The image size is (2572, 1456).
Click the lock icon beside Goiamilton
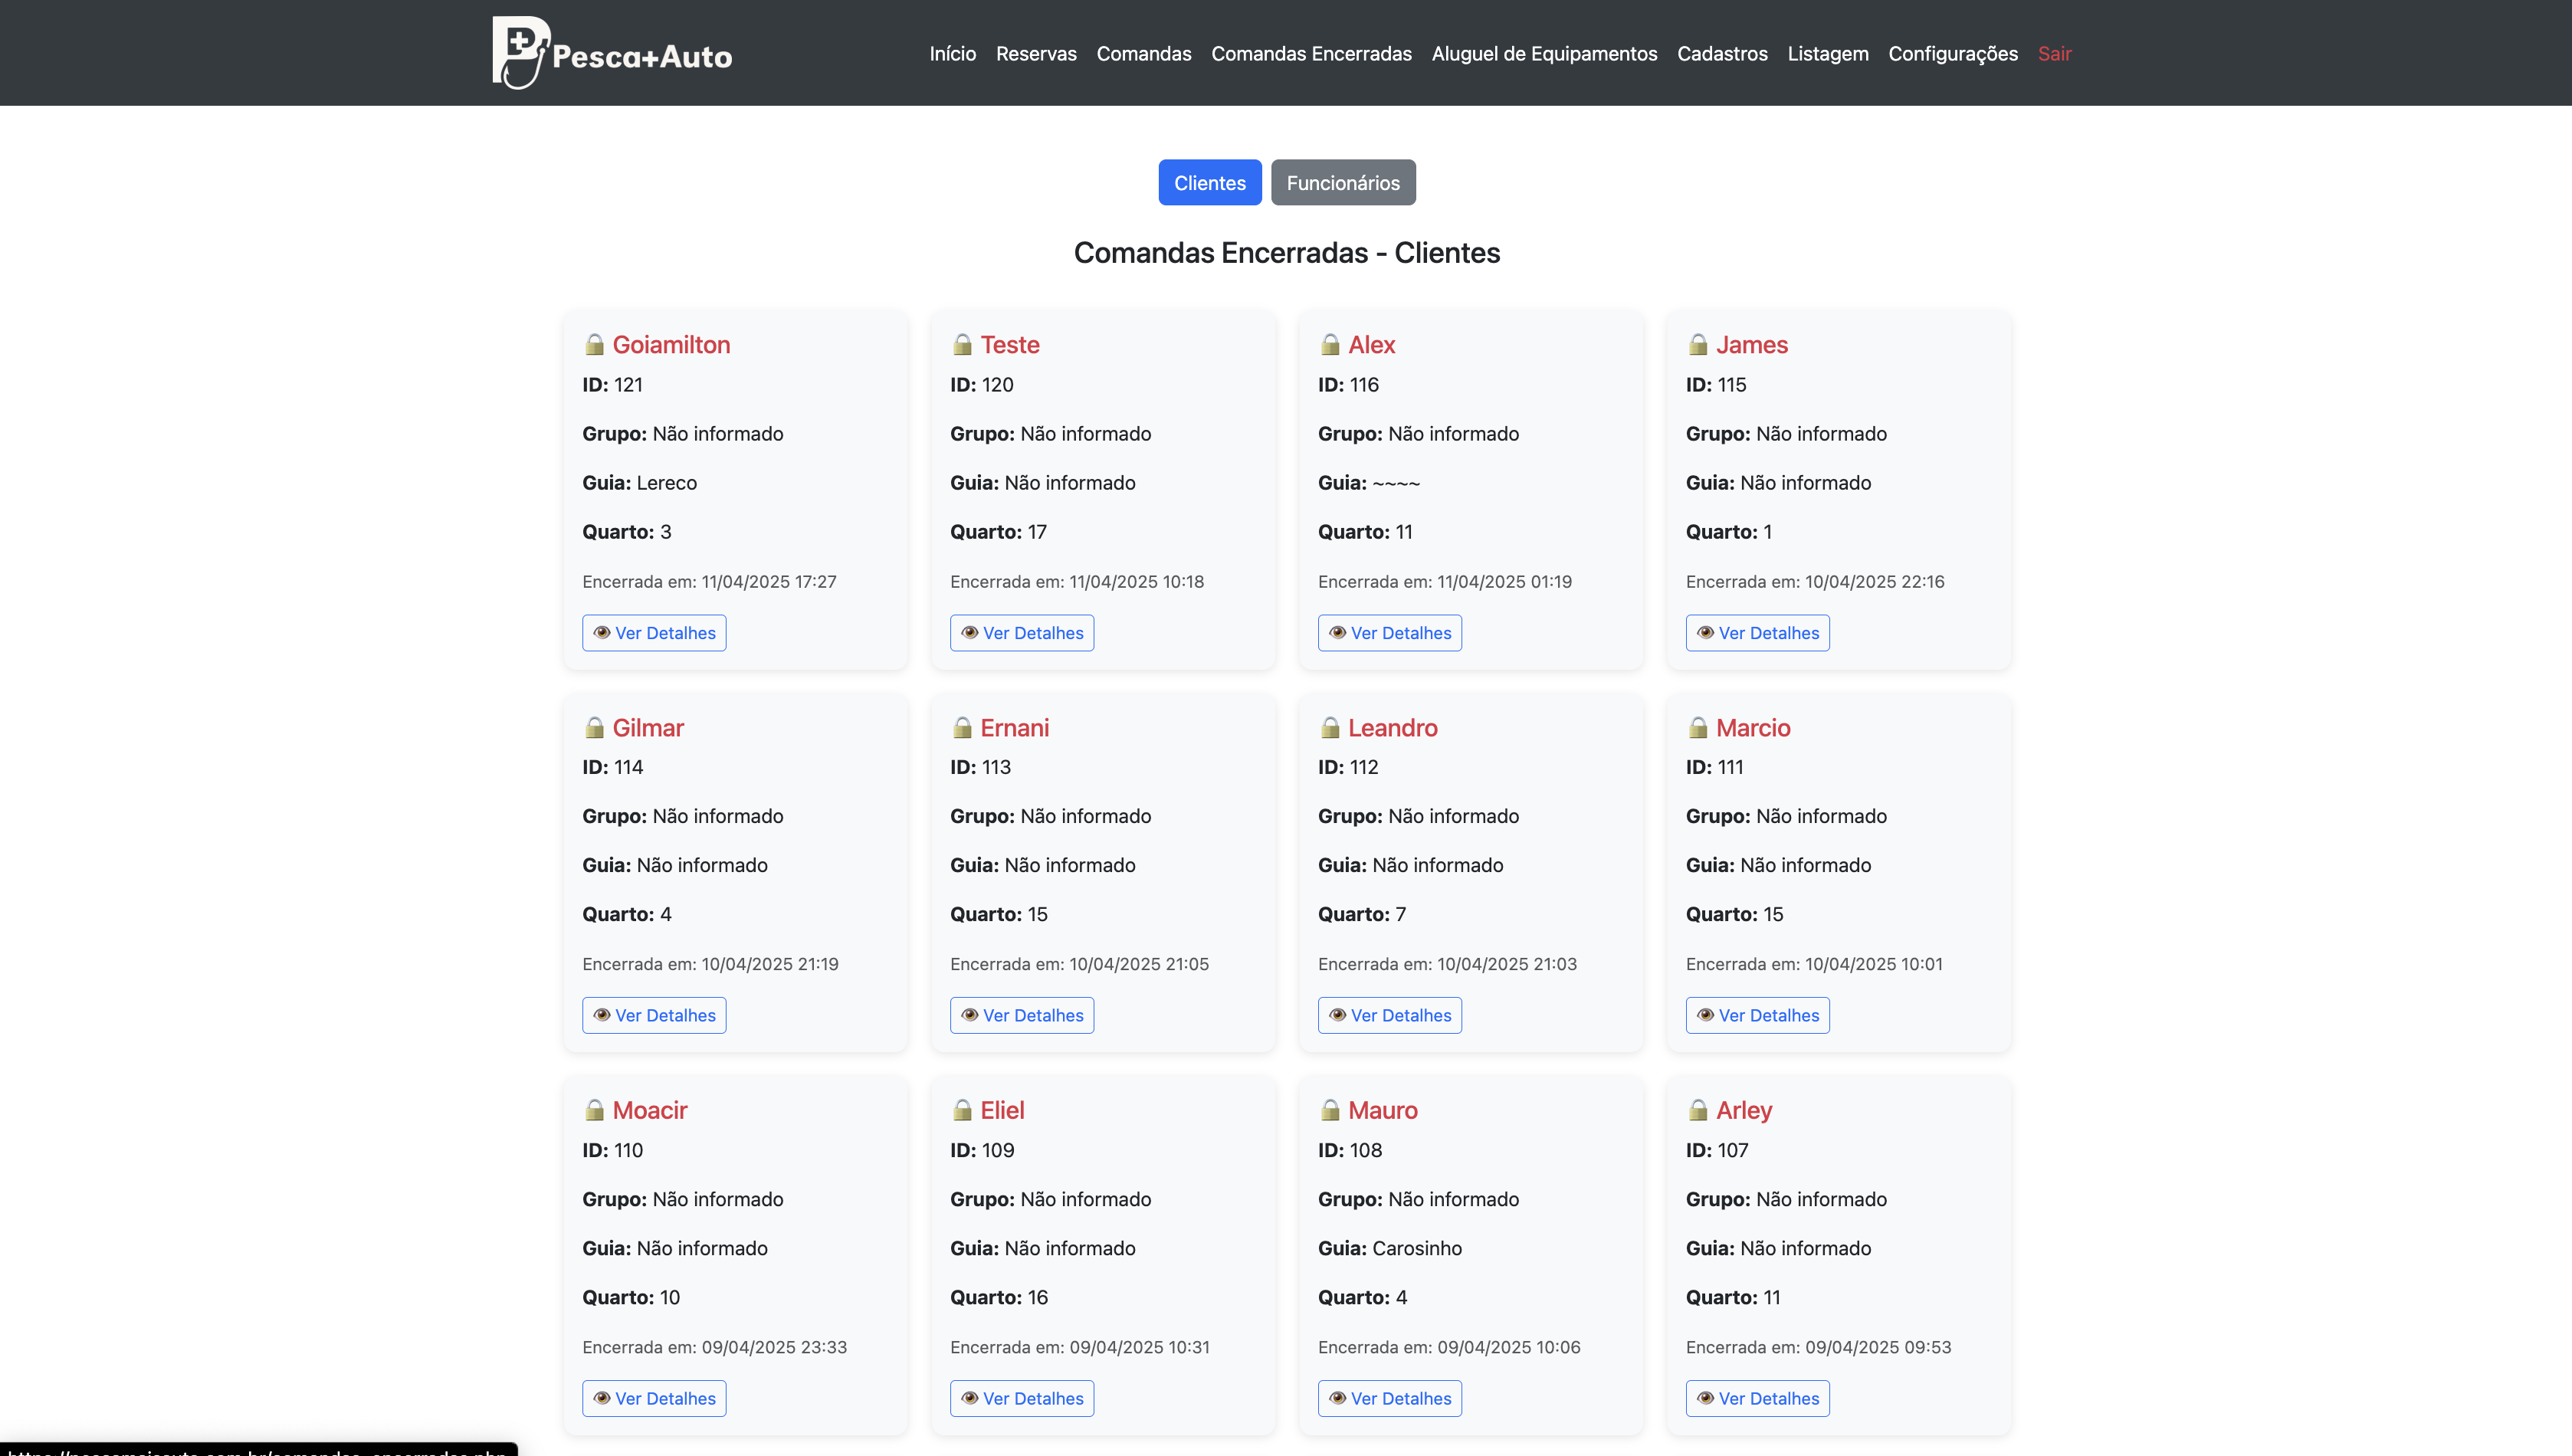pyautogui.click(x=595, y=345)
